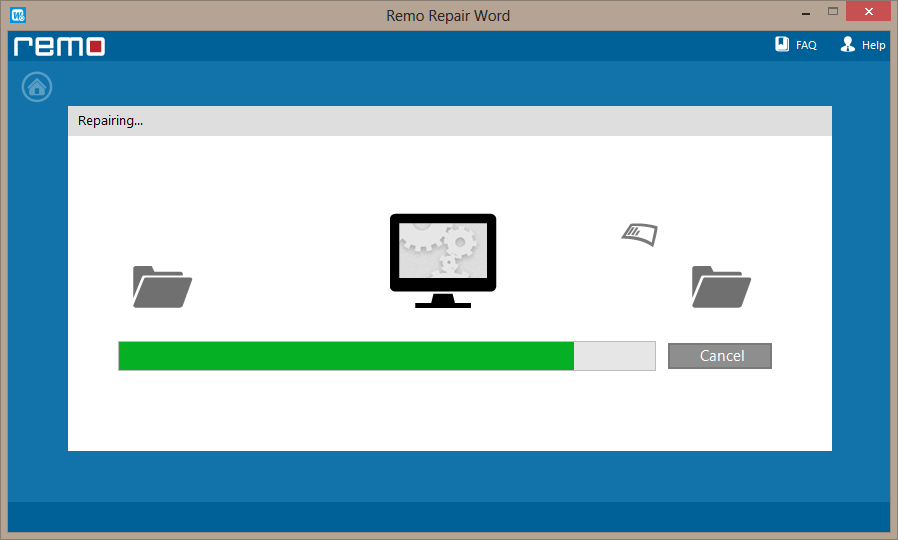Click the "Repairing..." status text

tap(111, 121)
